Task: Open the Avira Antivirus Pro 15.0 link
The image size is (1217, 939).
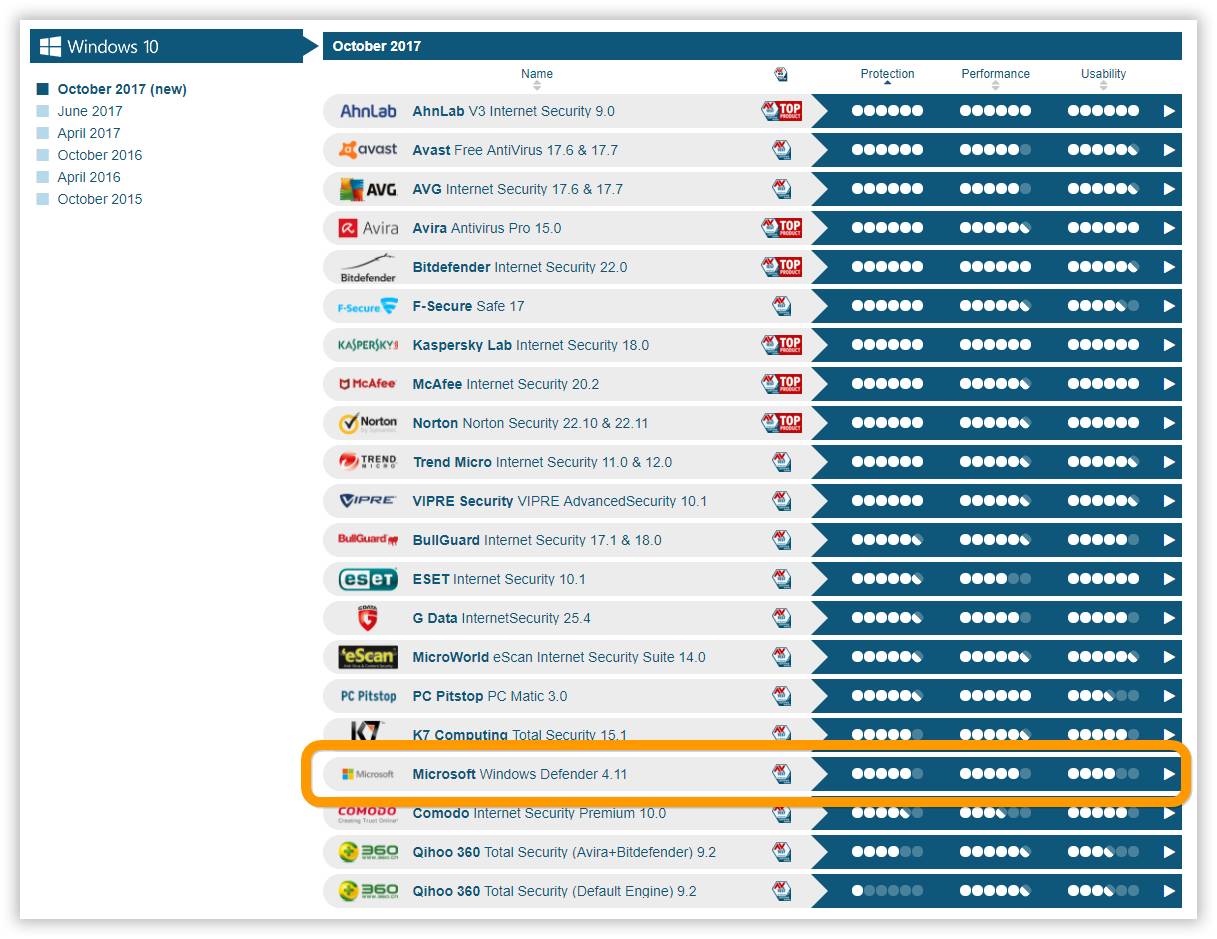Action: point(487,228)
